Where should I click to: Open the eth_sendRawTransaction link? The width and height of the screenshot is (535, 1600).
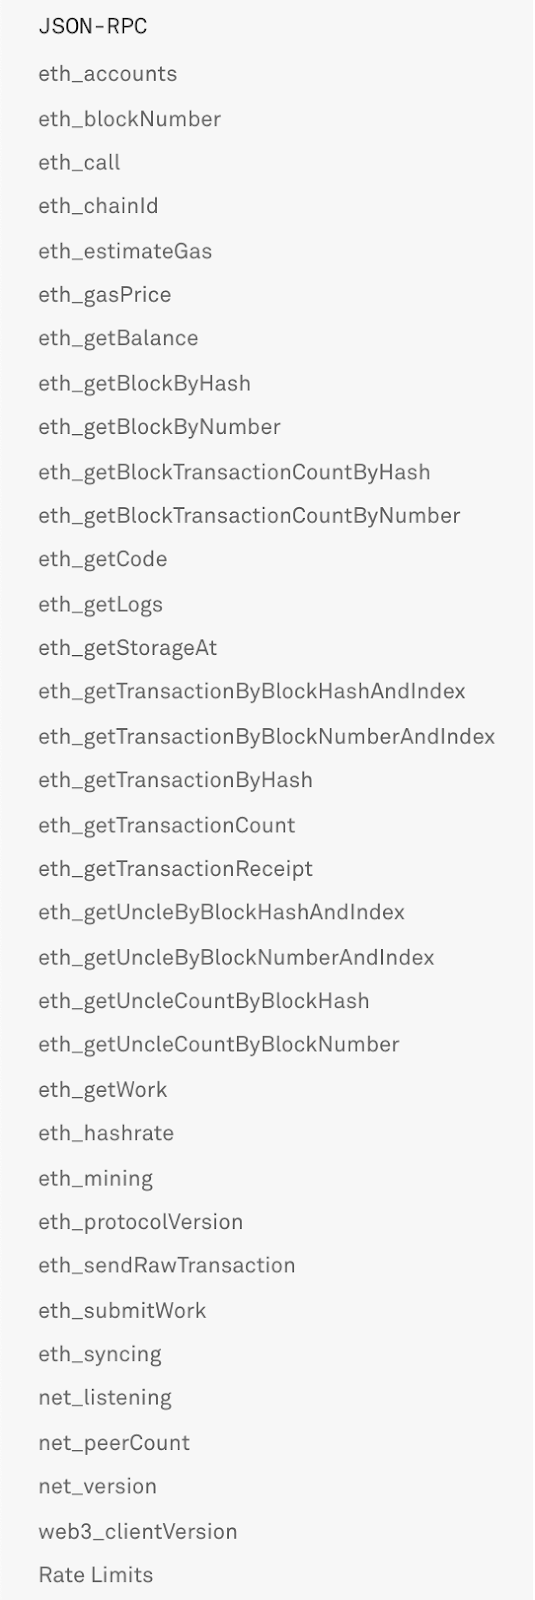point(167,1265)
